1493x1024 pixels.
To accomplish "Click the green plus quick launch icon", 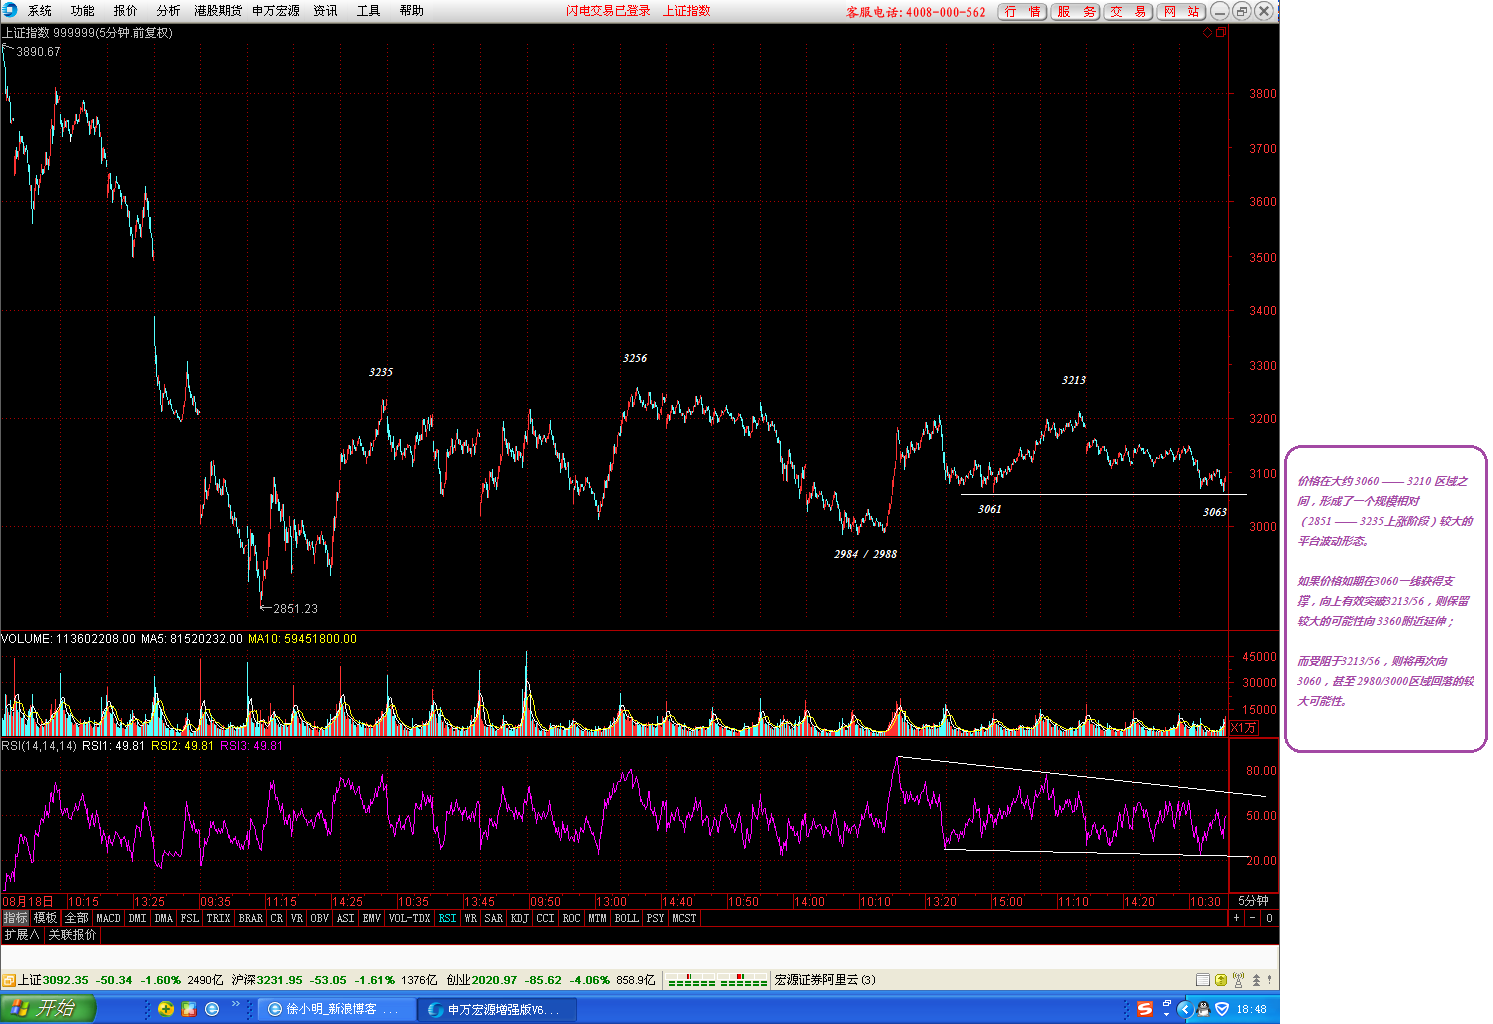I will [166, 1009].
